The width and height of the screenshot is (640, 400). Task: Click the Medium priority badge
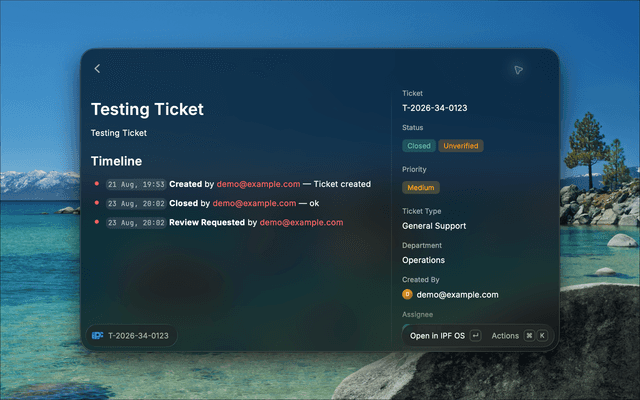click(421, 187)
